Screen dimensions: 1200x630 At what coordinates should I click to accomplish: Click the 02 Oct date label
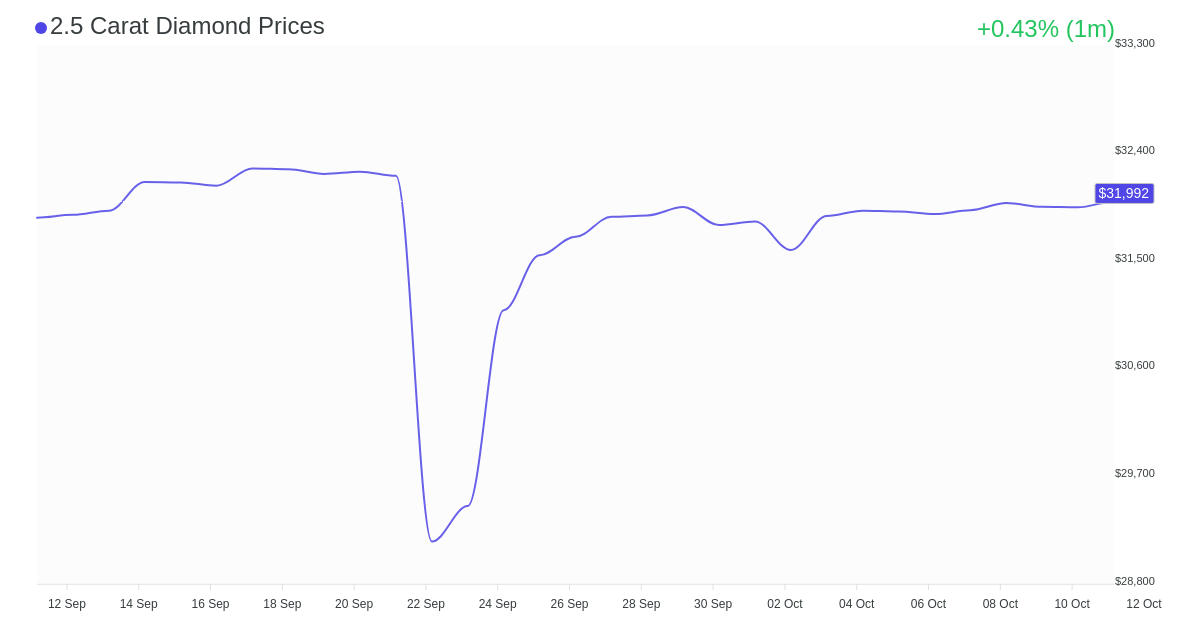point(785,604)
